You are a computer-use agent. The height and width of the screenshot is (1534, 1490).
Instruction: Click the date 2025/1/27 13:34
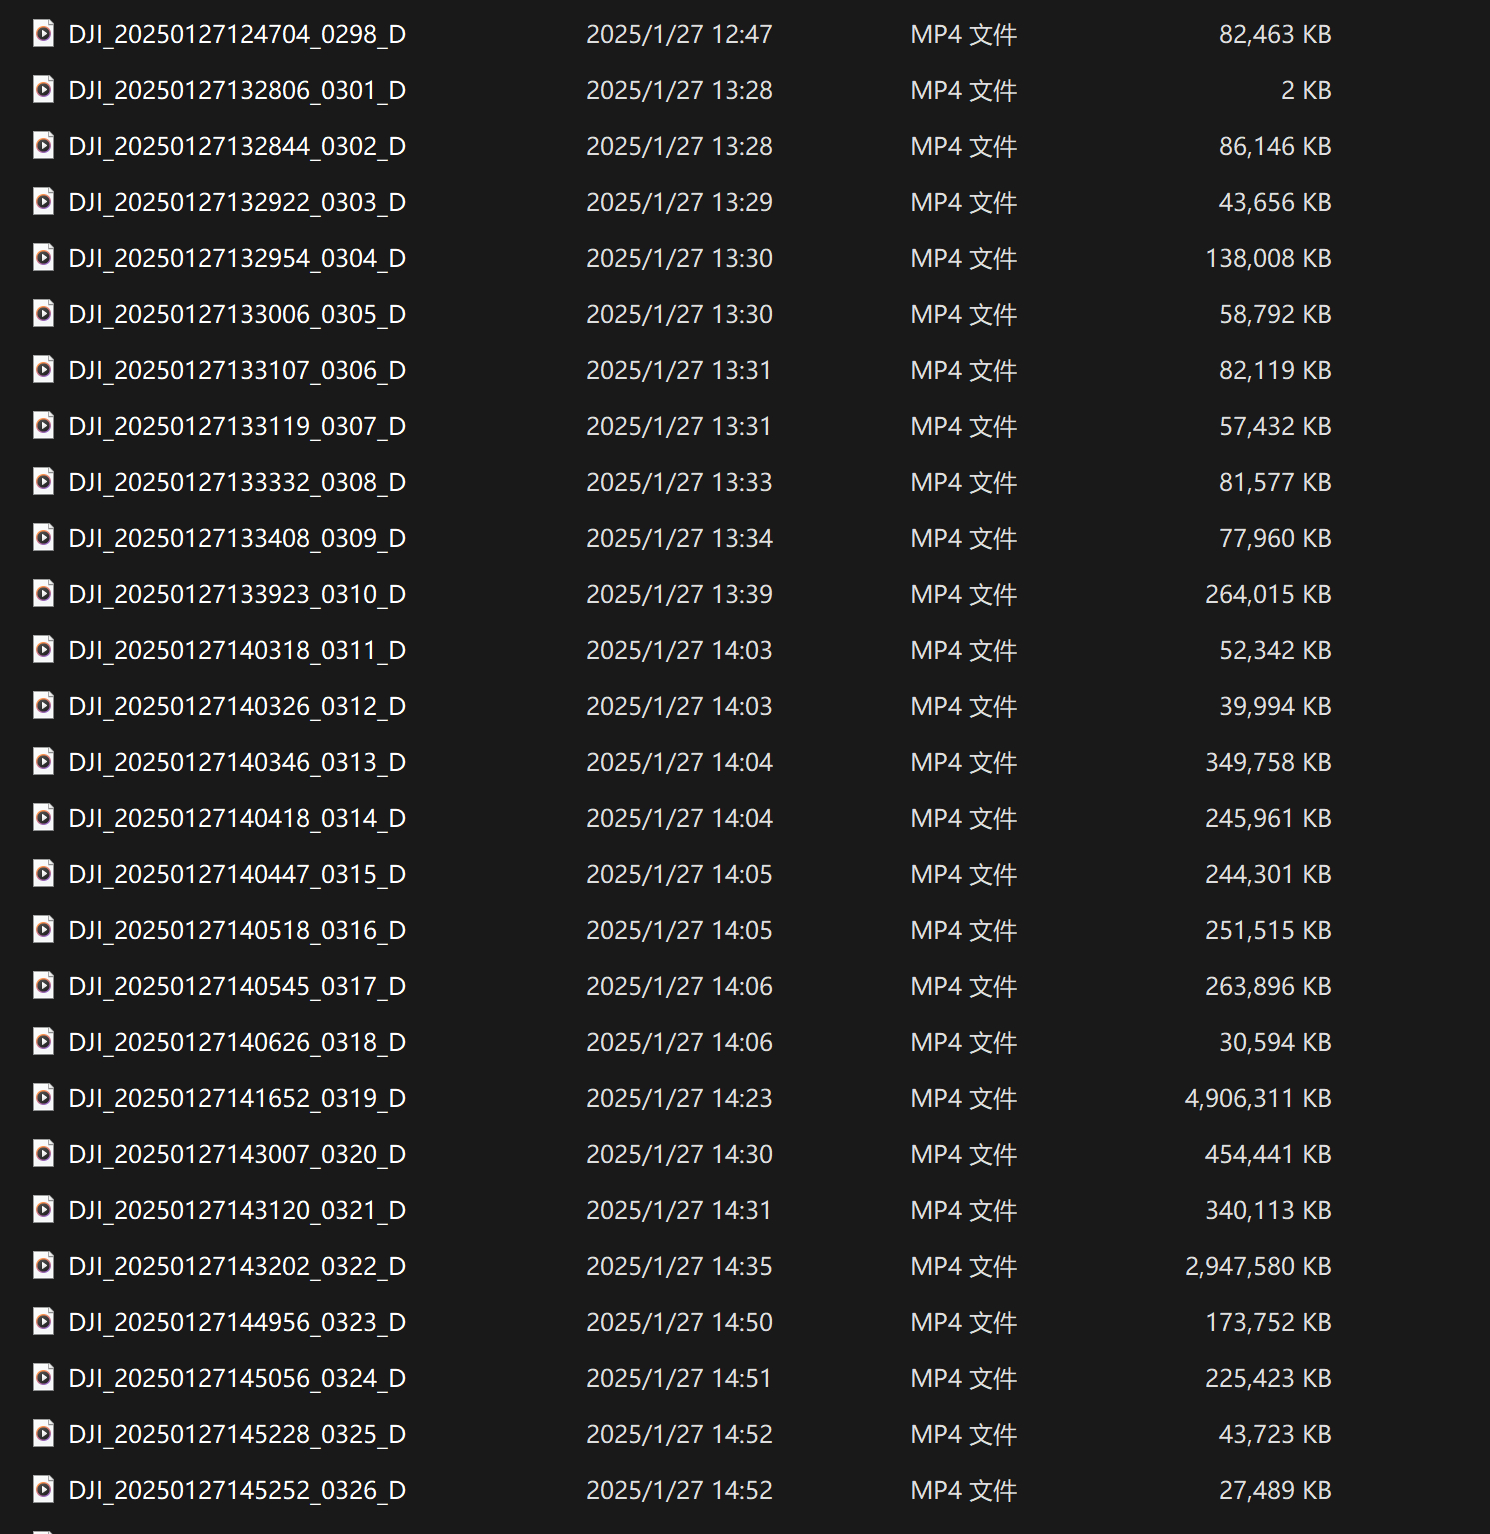[679, 539]
